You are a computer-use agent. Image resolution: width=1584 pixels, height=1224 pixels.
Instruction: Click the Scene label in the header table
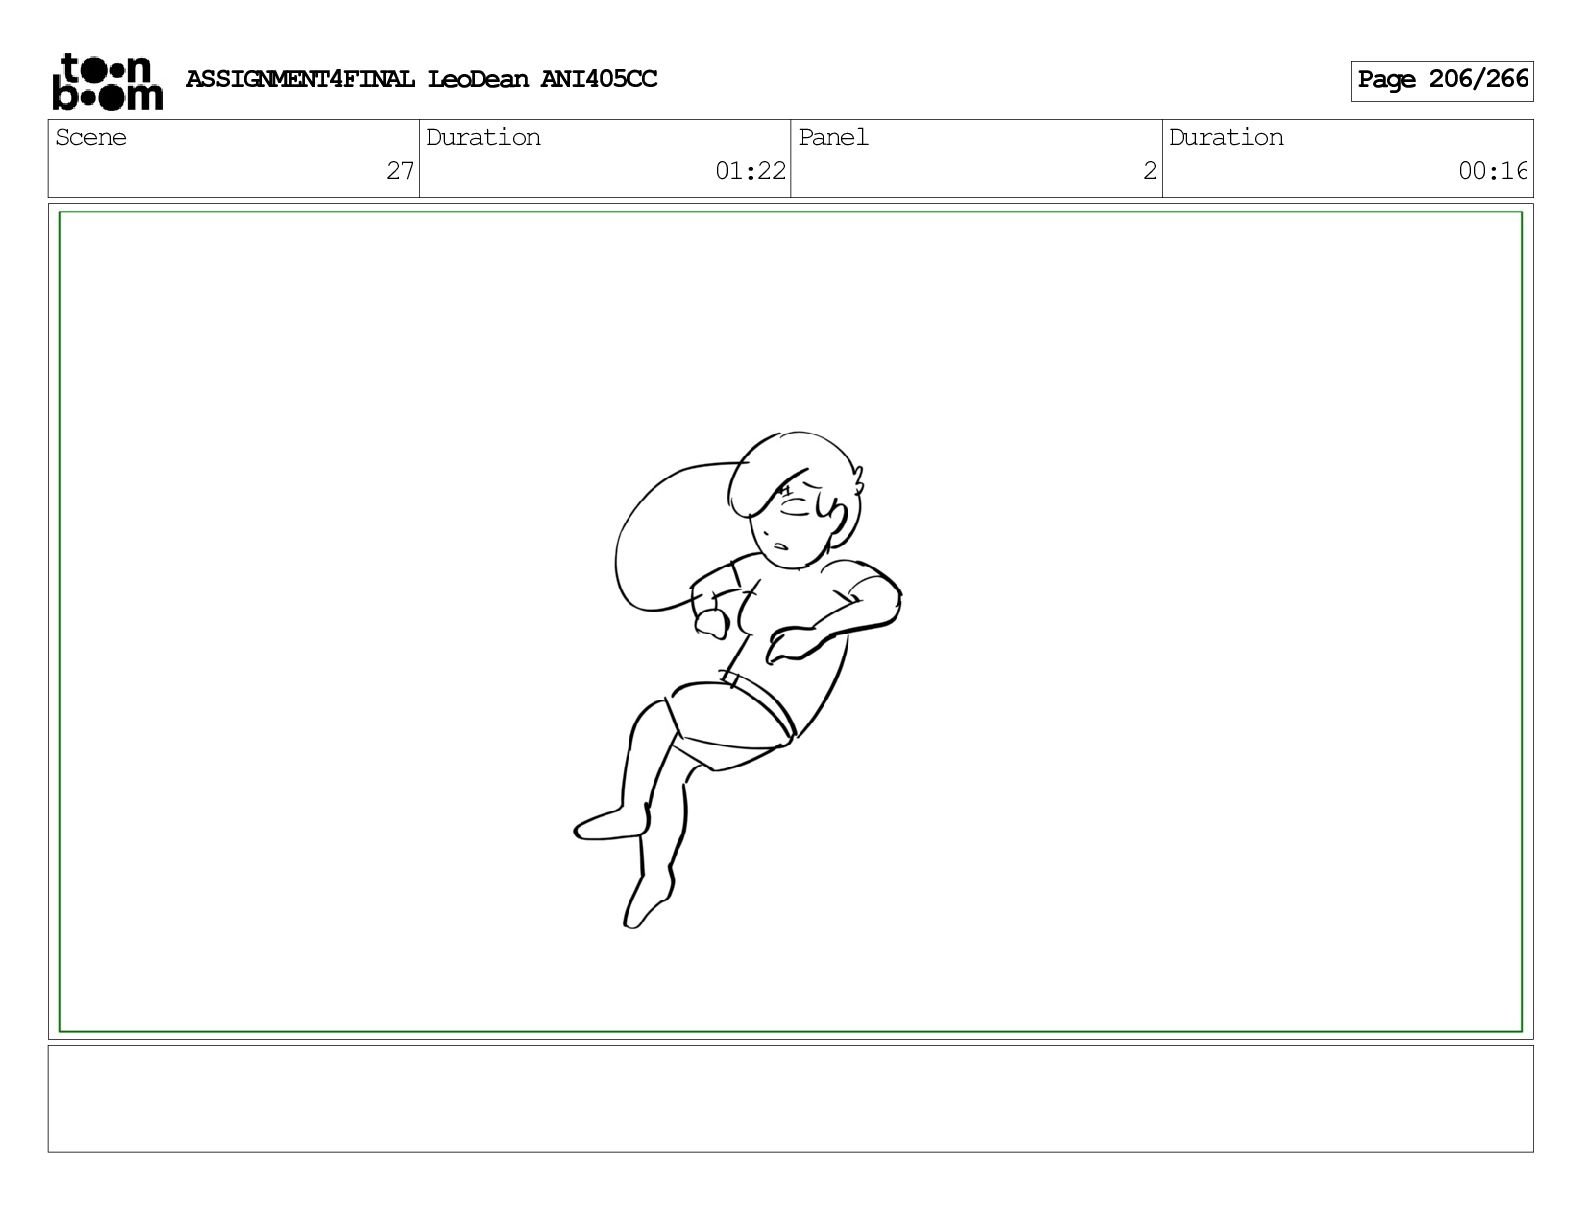91,137
